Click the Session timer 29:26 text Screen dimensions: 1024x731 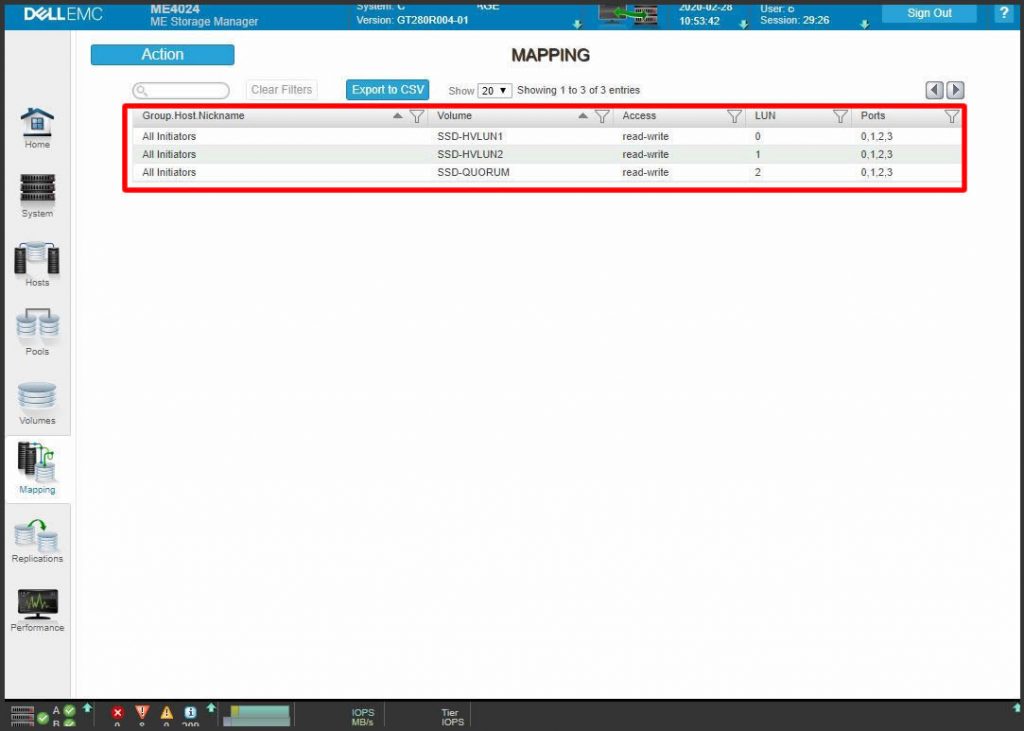[795, 20]
